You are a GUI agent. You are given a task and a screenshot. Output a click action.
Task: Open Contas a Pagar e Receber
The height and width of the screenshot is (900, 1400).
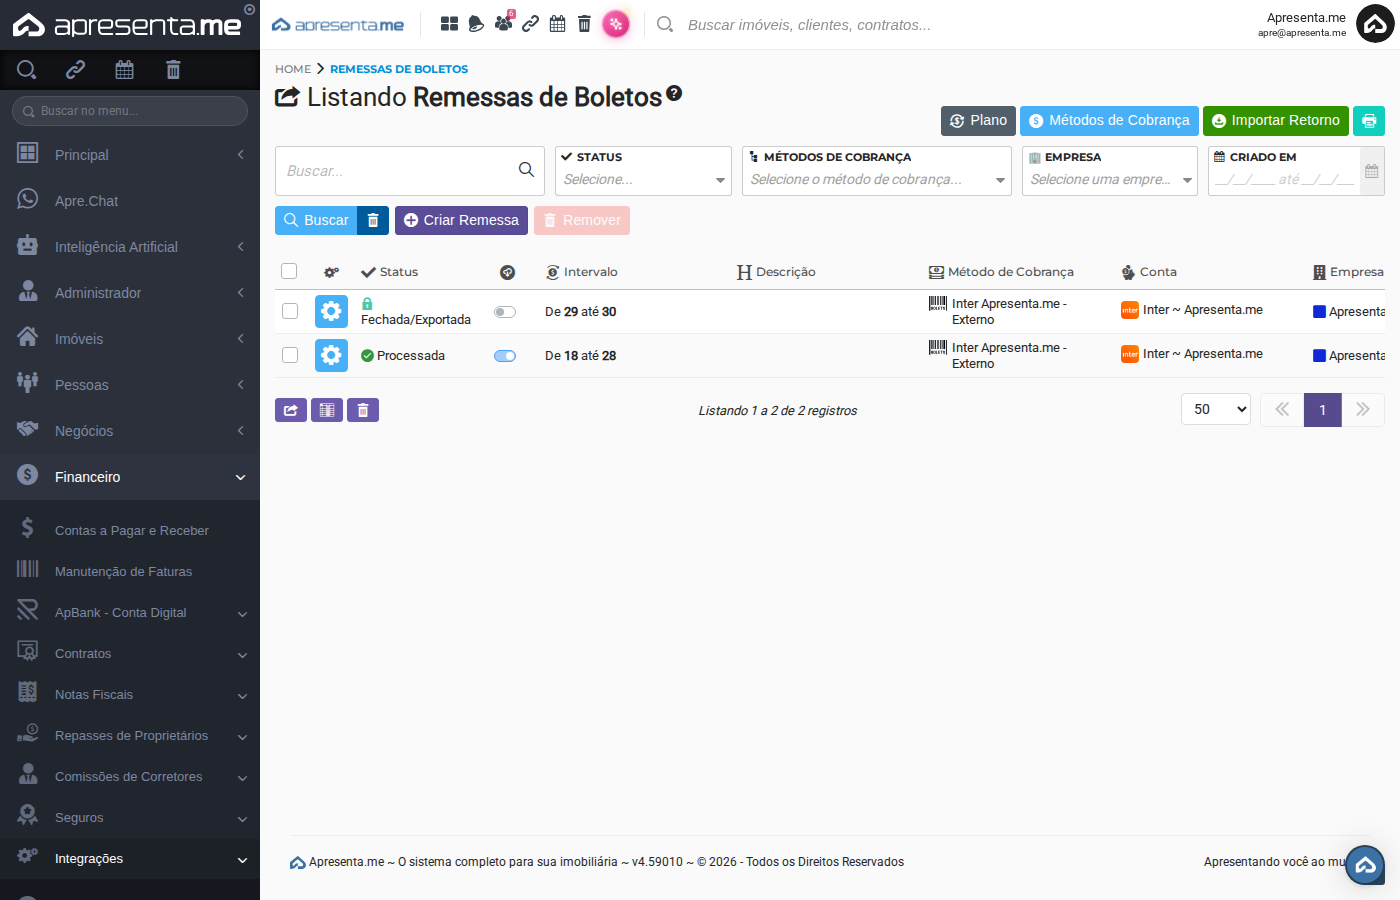tap(130, 531)
